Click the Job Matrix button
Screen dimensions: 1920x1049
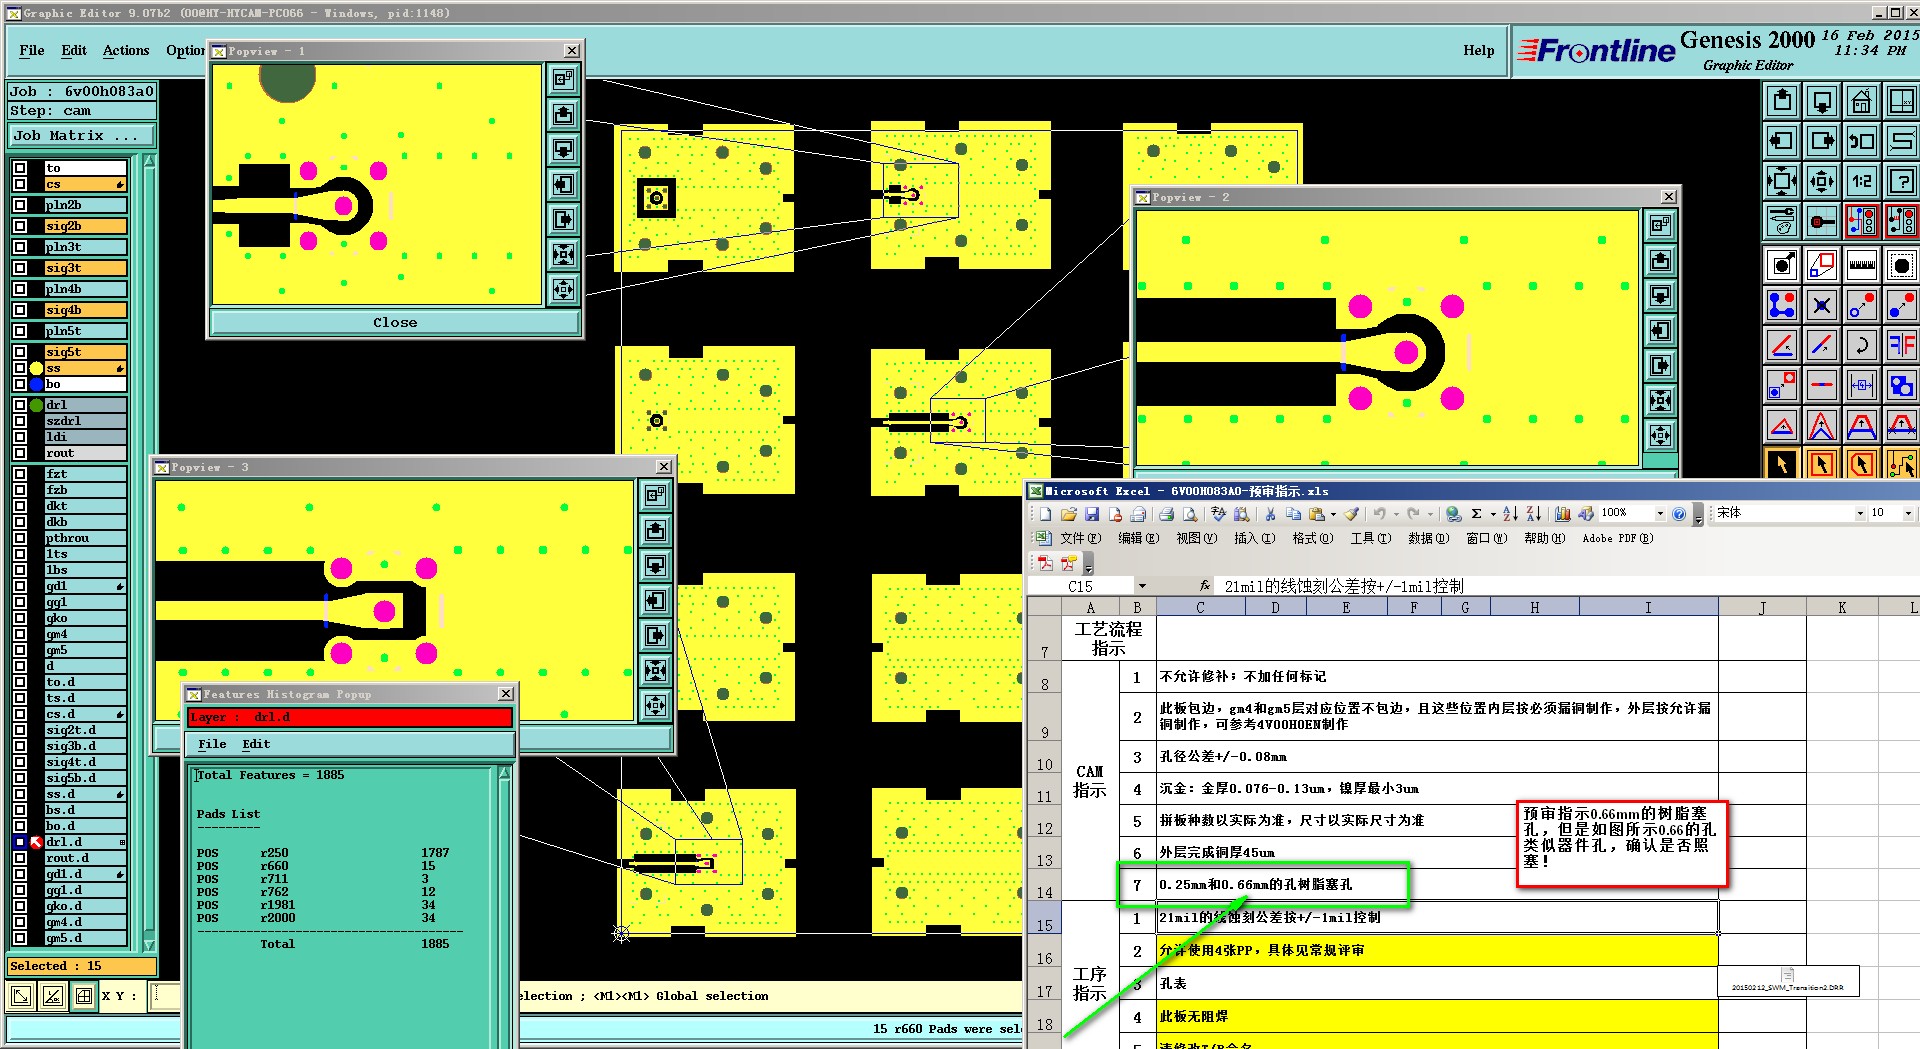coord(83,136)
